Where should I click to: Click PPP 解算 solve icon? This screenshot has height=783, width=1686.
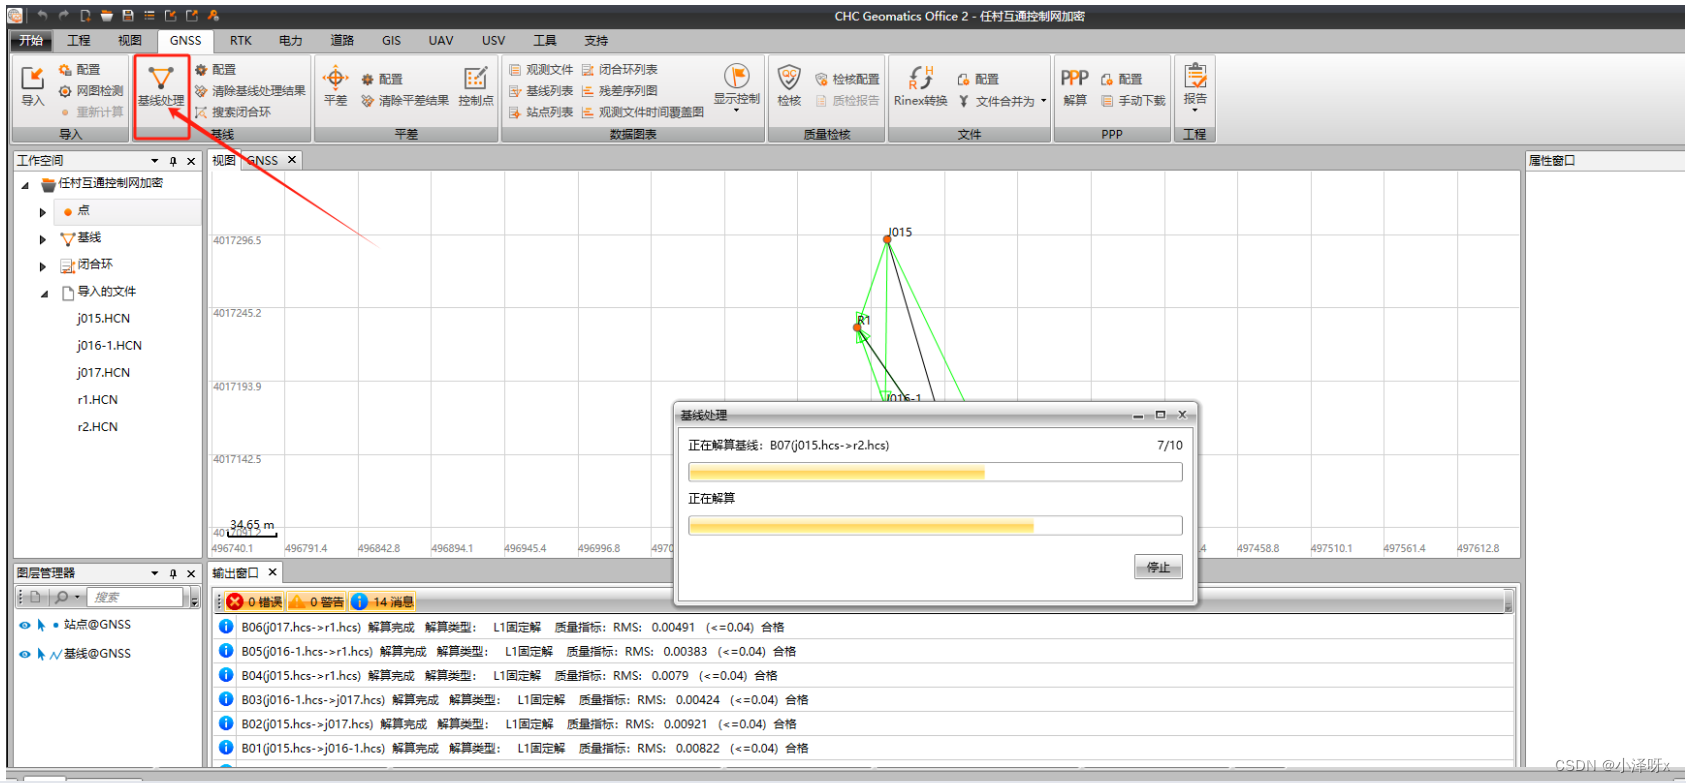tap(1075, 87)
